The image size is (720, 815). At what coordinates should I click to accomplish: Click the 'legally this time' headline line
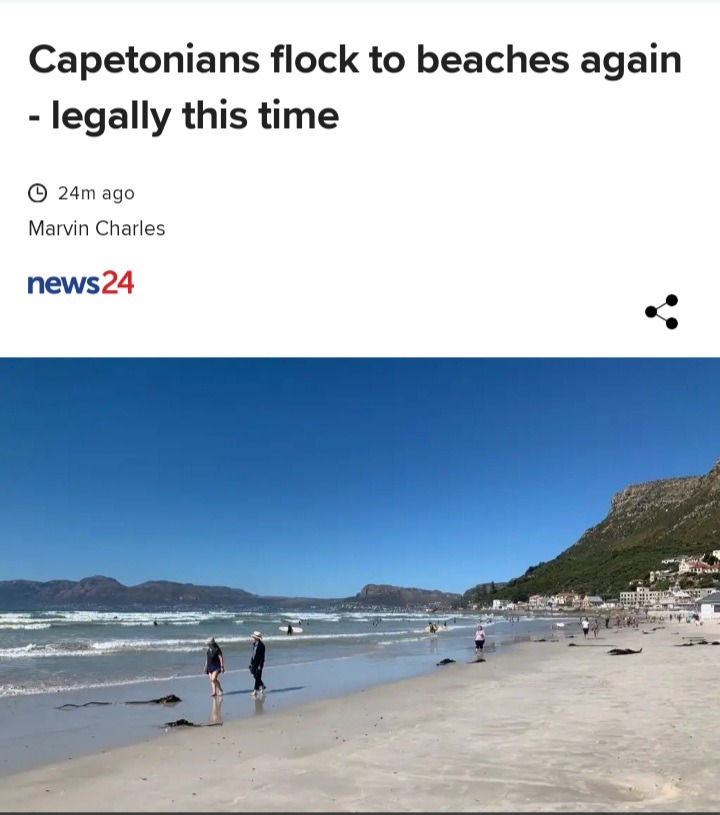[x=184, y=115]
